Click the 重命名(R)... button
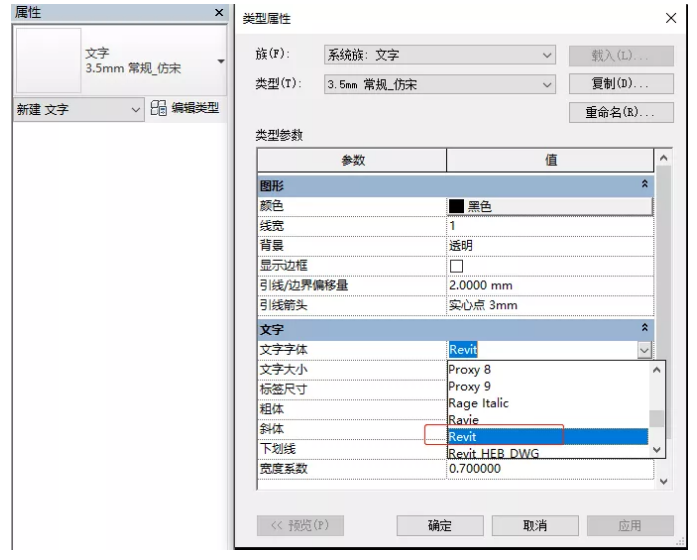 [621, 112]
